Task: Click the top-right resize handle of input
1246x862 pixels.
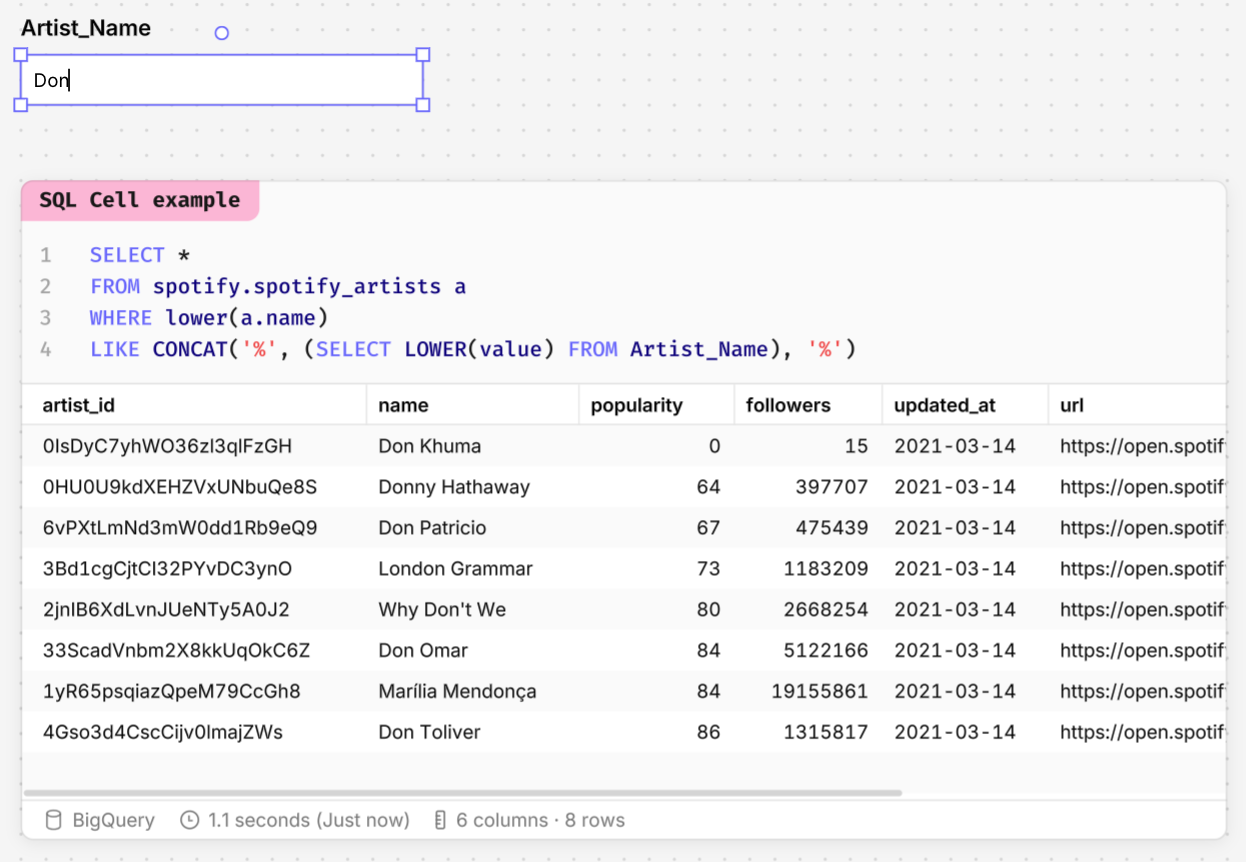Action: point(423,55)
